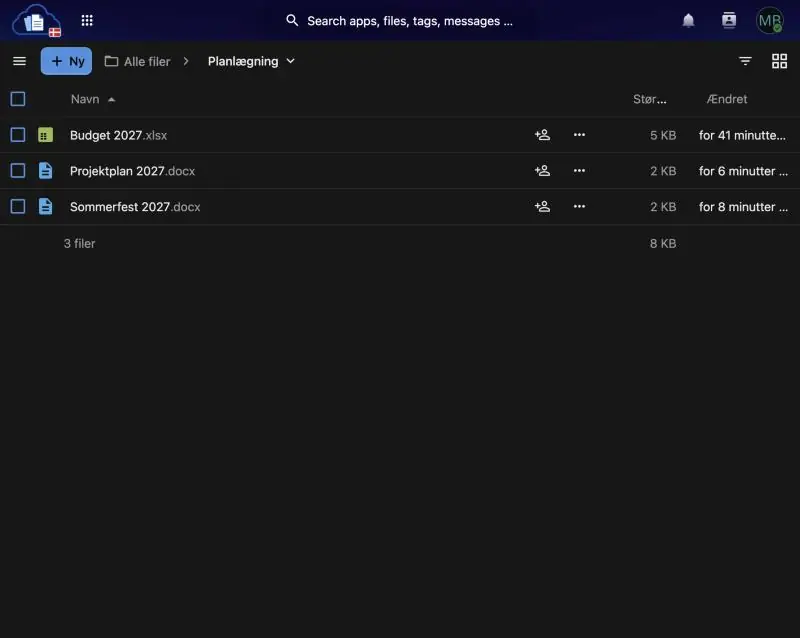Viewport: 800px width, 638px height.
Task: Click the '8 KB' total size text
Action: [663, 243]
